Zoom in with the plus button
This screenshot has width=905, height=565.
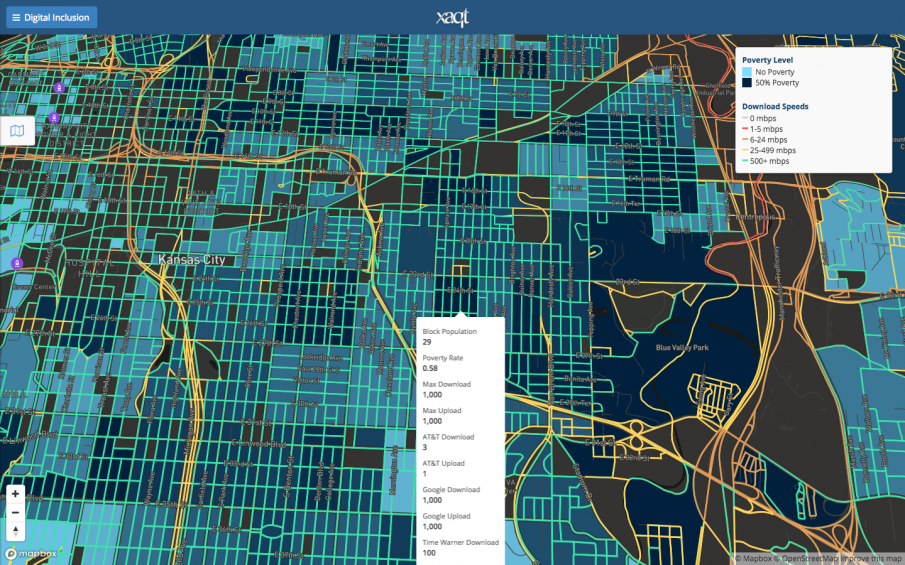coord(16,494)
